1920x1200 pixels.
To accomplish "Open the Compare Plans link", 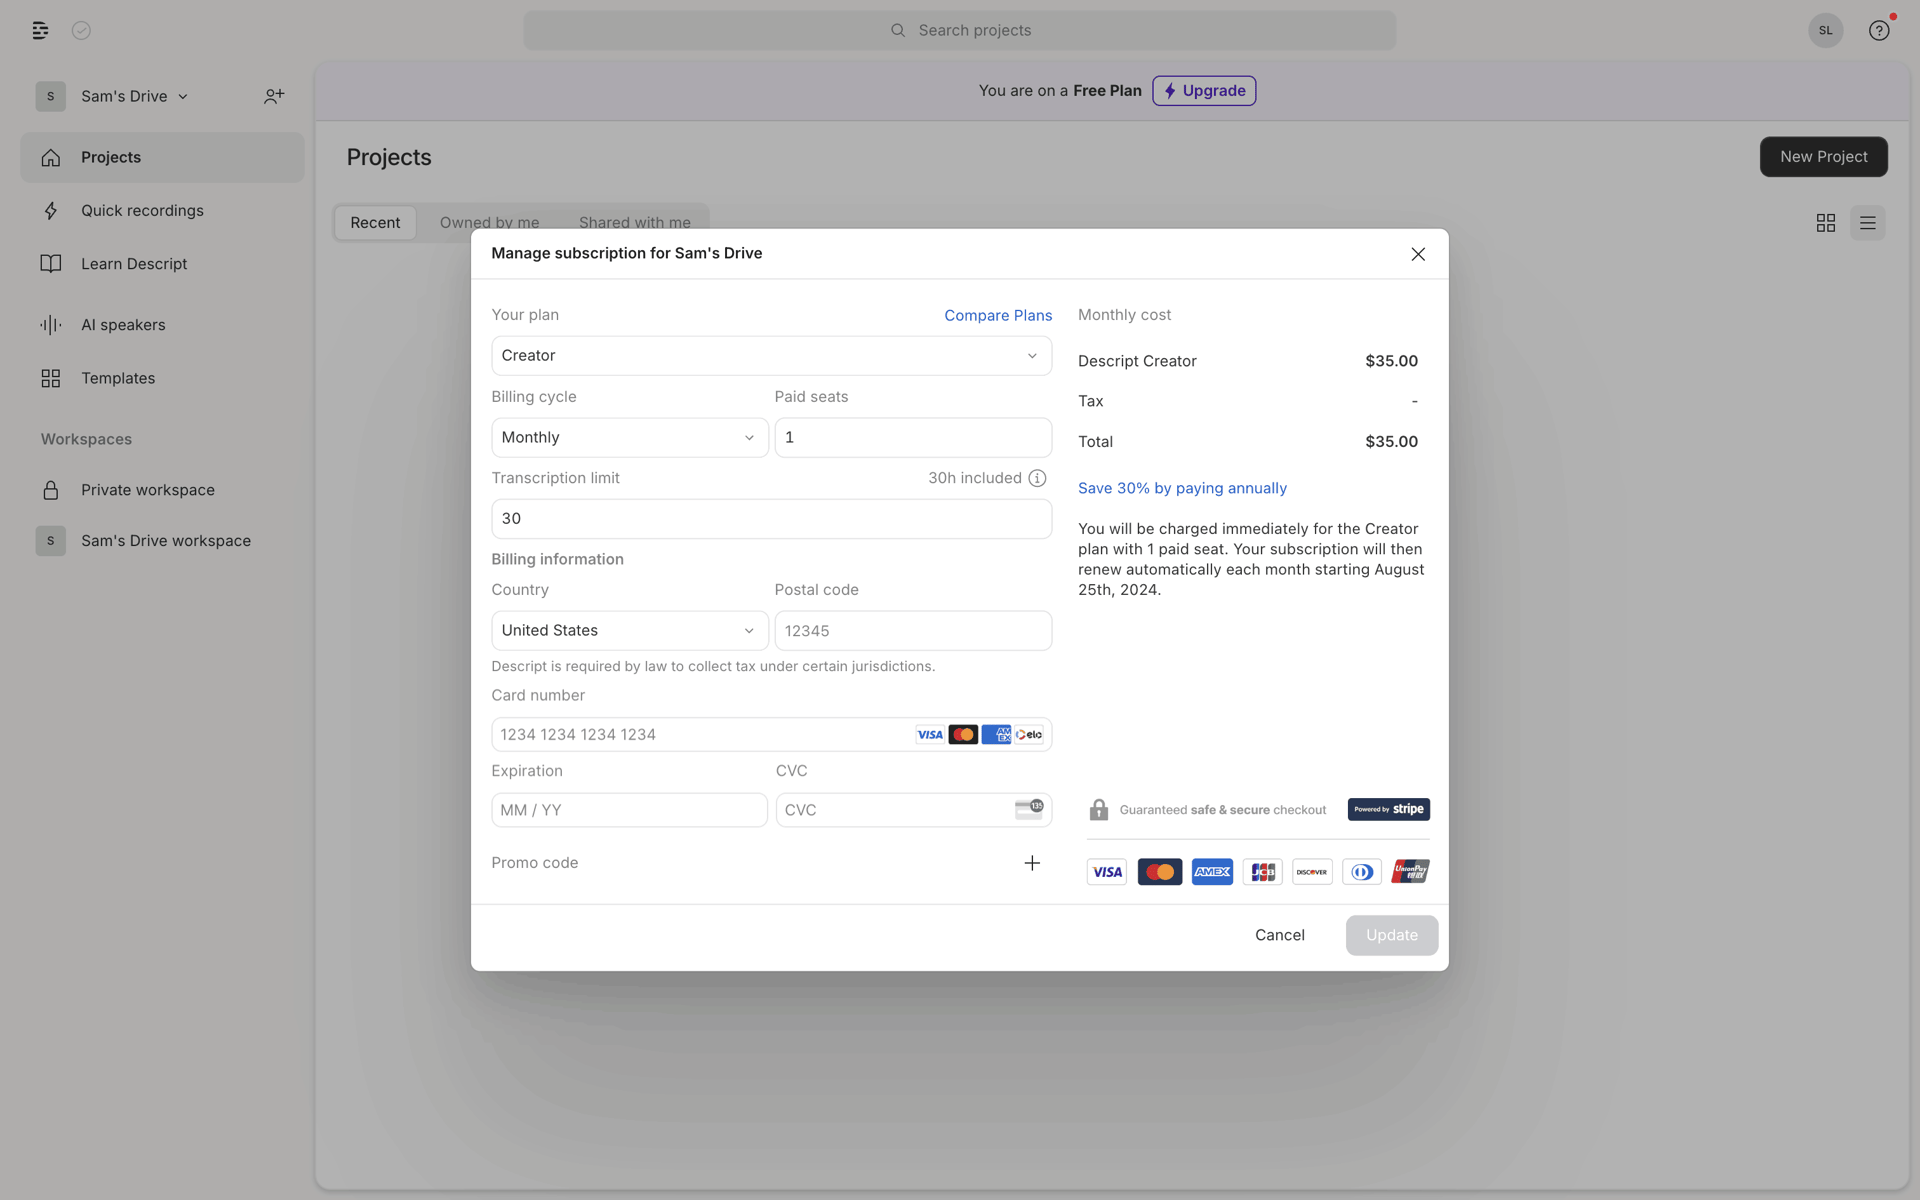I will pyautogui.click(x=997, y=315).
